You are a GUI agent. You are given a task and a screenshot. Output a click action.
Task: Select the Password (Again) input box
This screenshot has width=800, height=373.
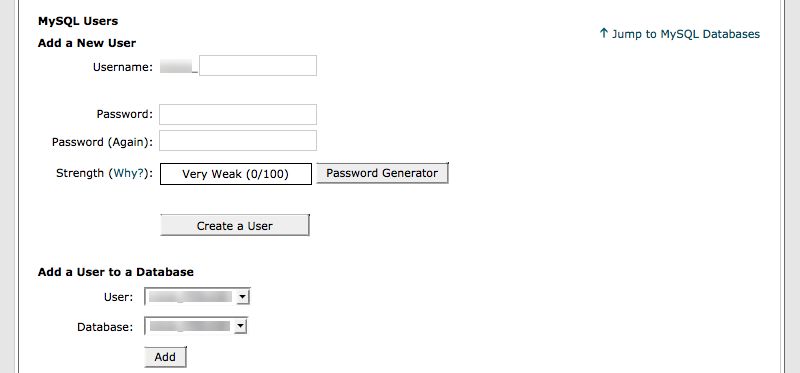click(x=238, y=141)
